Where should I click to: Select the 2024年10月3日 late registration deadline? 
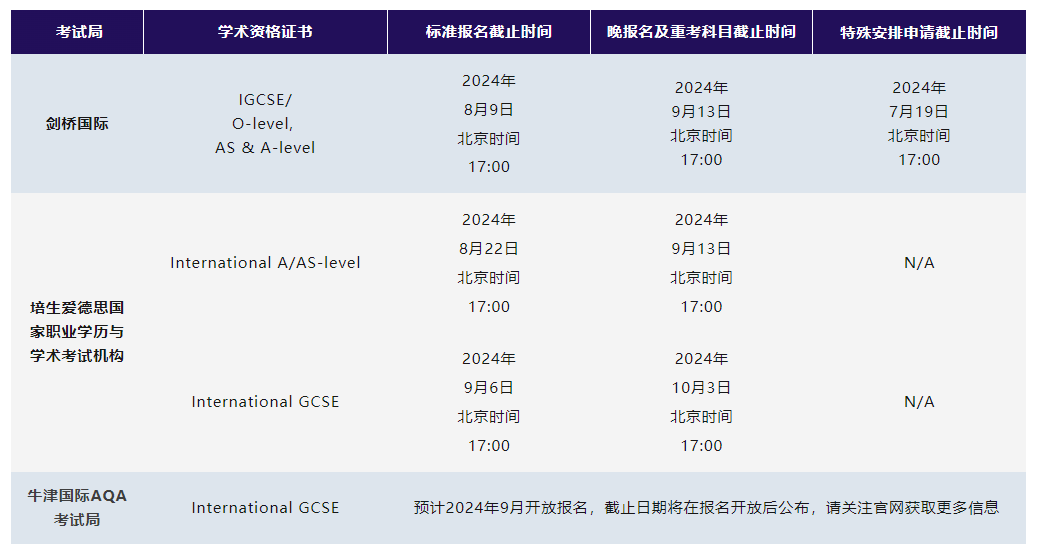click(701, 402)
